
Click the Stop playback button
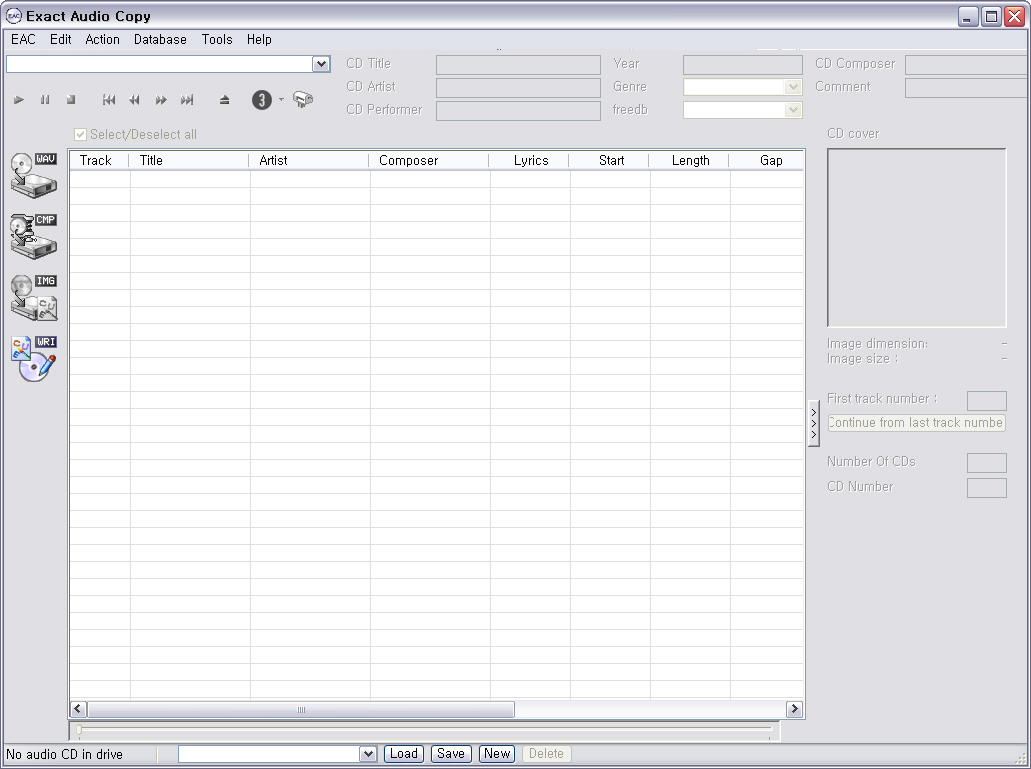[x=71, y=100]
